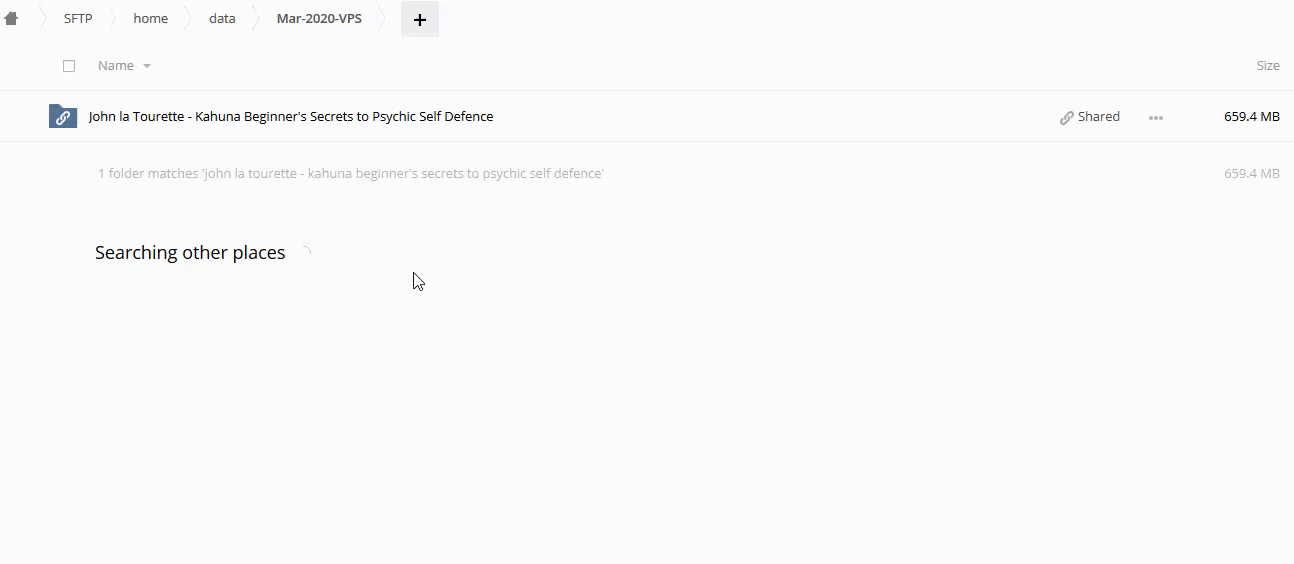Sort by the Size column header
Viewport: 1294px width, 564px height.
click(1267, 66)
